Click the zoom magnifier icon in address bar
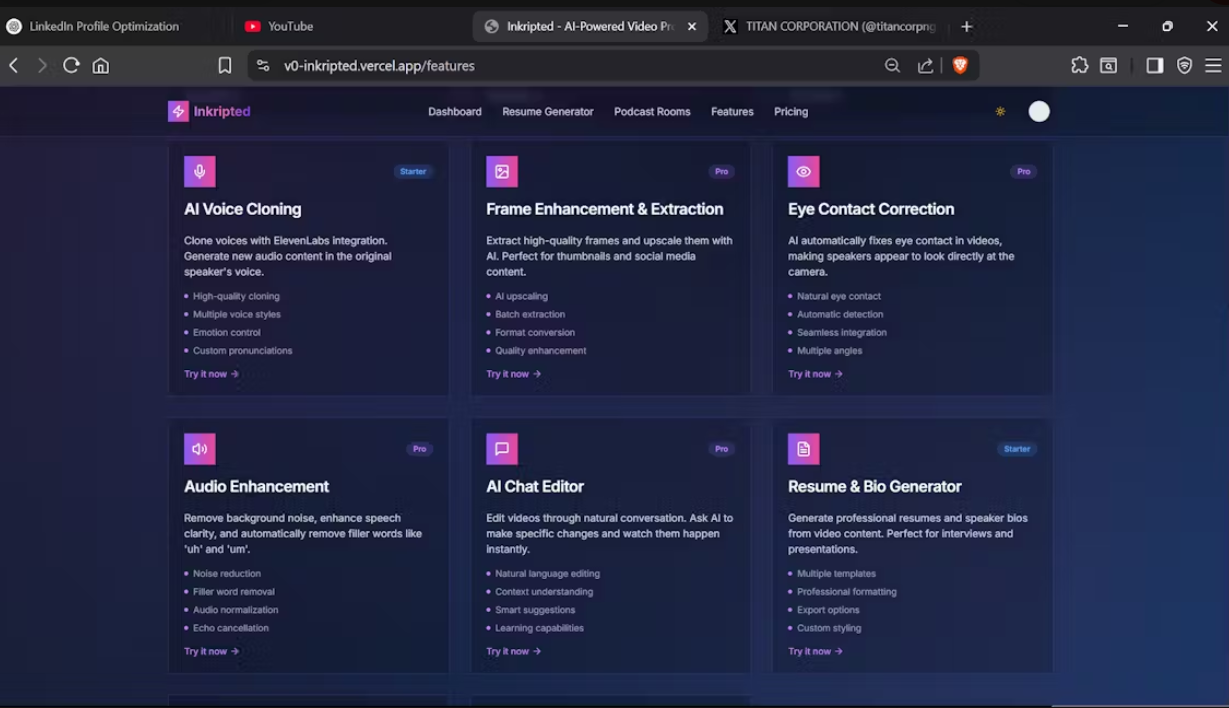The height and width of the screenshot is (708, 1229). (893, 66)
